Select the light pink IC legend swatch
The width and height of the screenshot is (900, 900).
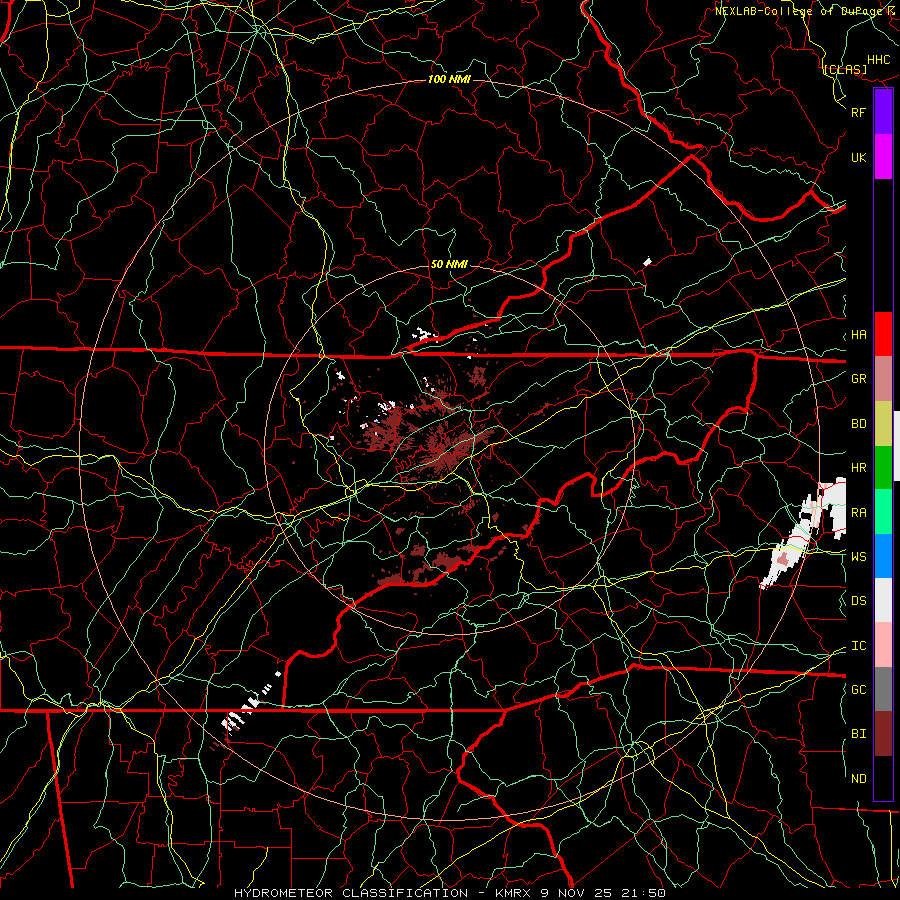883,645
